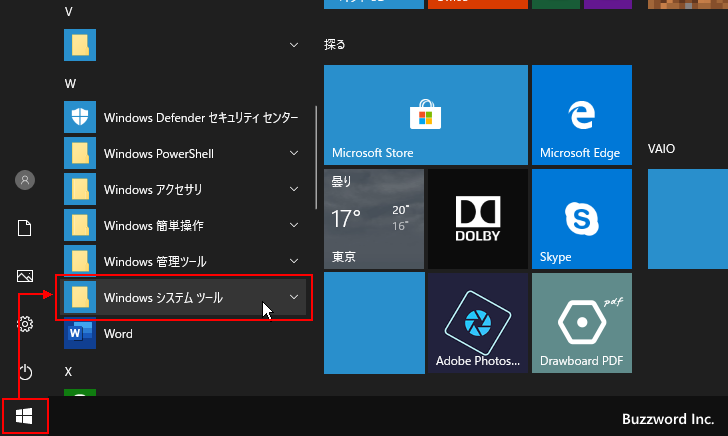Open the Adobe Photoshop Elements tile

[478, 323]
